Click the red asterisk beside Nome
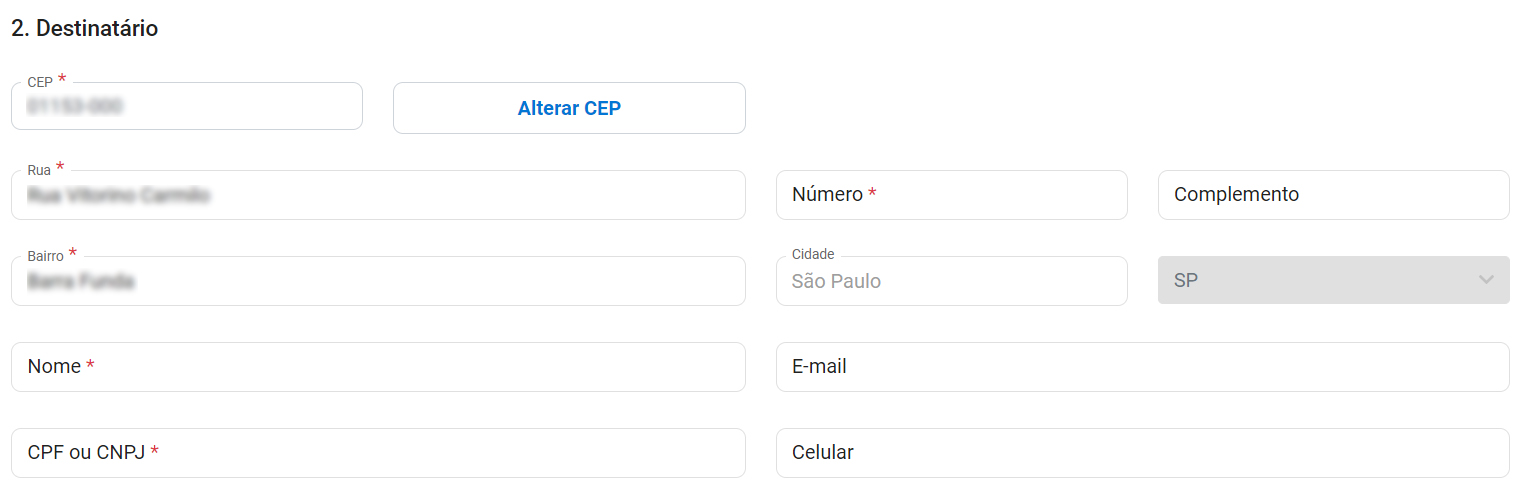This screenshot has width=1522, height=494. tap(90, 366)
